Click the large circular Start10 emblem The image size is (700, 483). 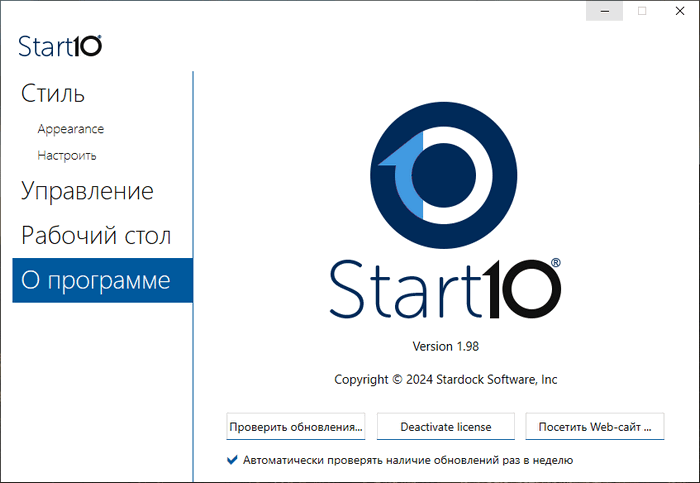pyautogui.click(x=443, y=175)
